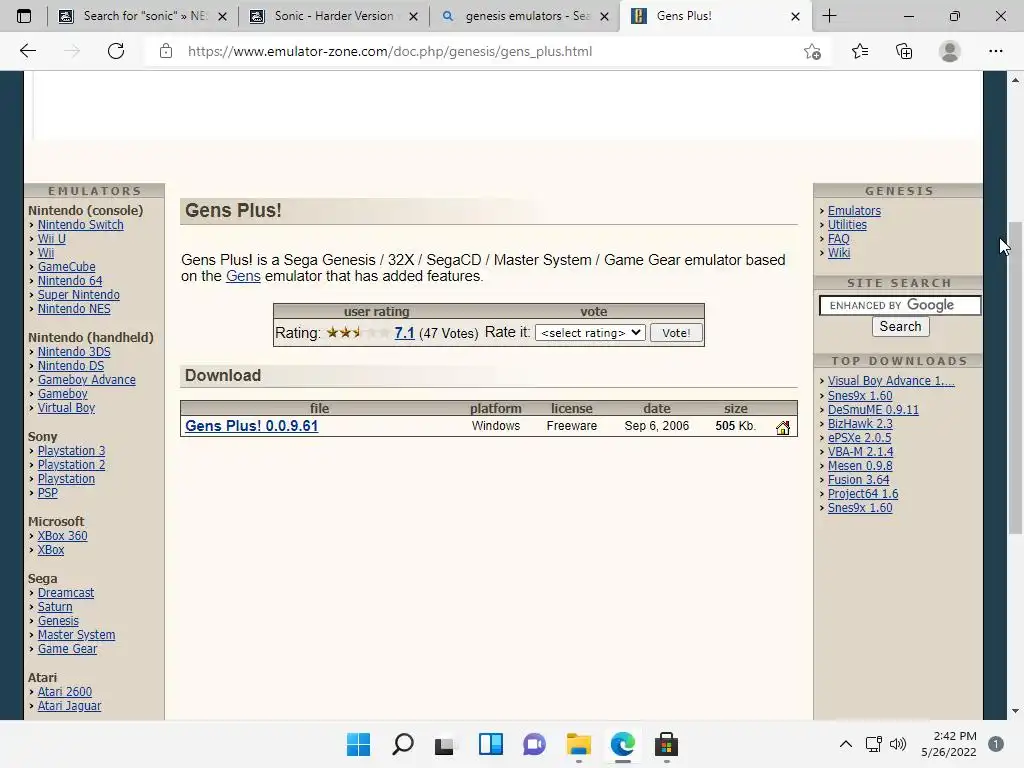1024x768 pixels.
Task: Open DeSmuME 0.9.11 top download
Action: click(873, 409)
